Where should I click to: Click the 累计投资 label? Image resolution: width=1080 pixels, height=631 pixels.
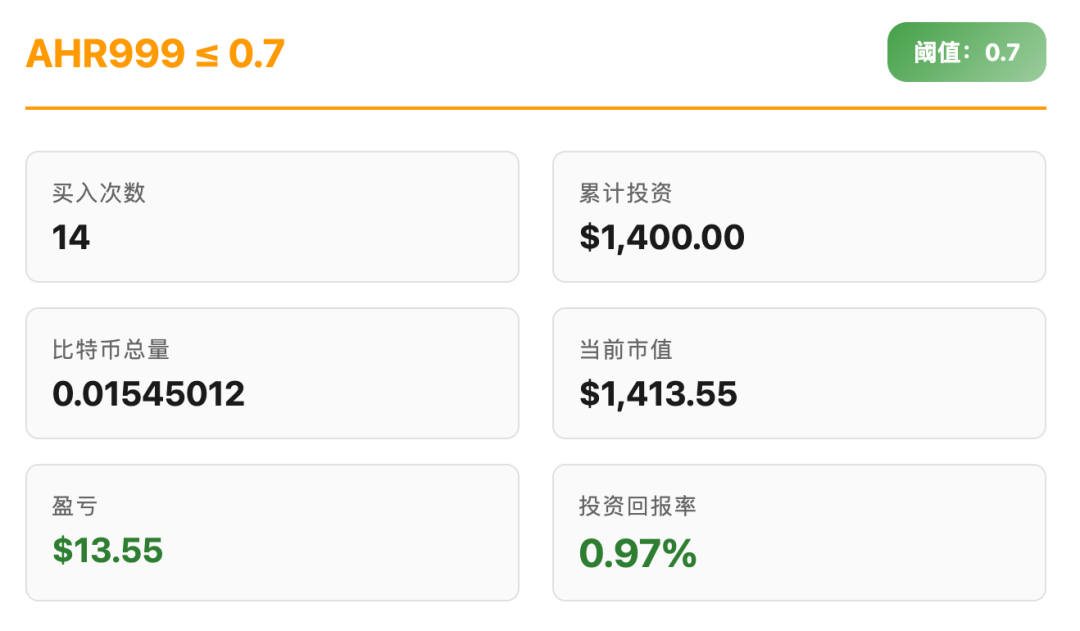click(x=625, y=193)
